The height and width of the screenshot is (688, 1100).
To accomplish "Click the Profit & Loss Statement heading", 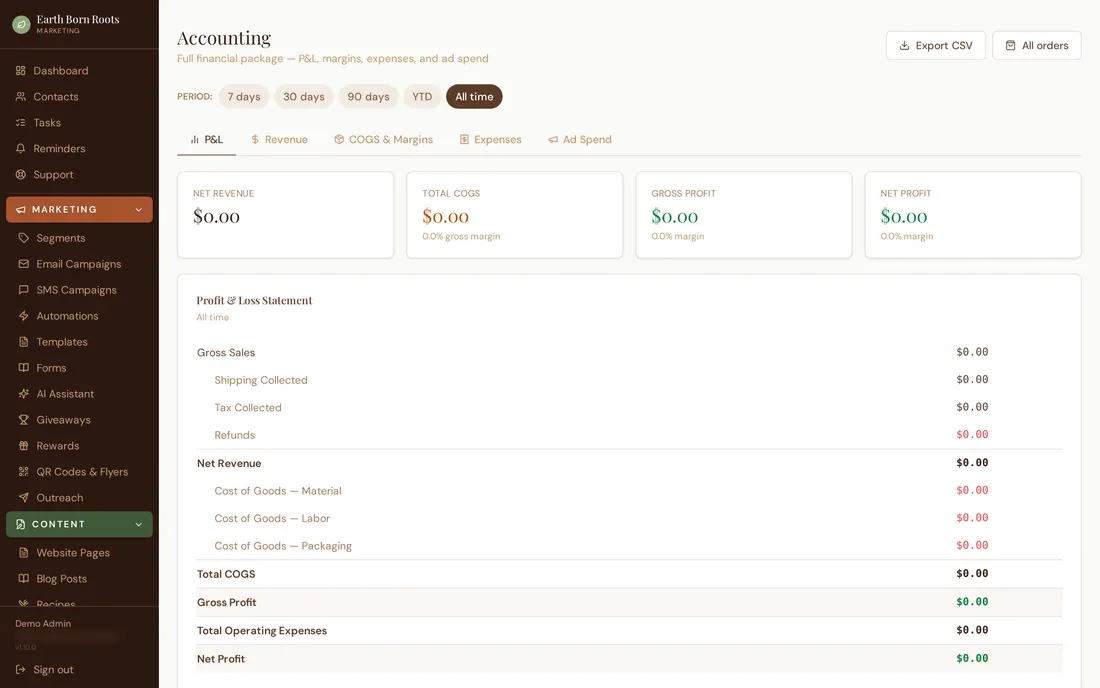I will pyautogui.click(x=254, y=300).
